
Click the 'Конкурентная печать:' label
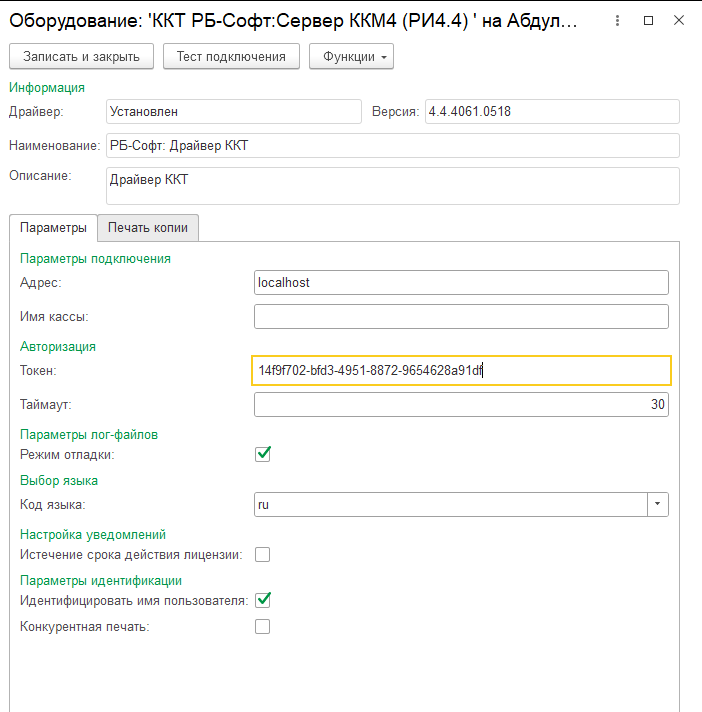pyautogui.click(x=84, y=627)
